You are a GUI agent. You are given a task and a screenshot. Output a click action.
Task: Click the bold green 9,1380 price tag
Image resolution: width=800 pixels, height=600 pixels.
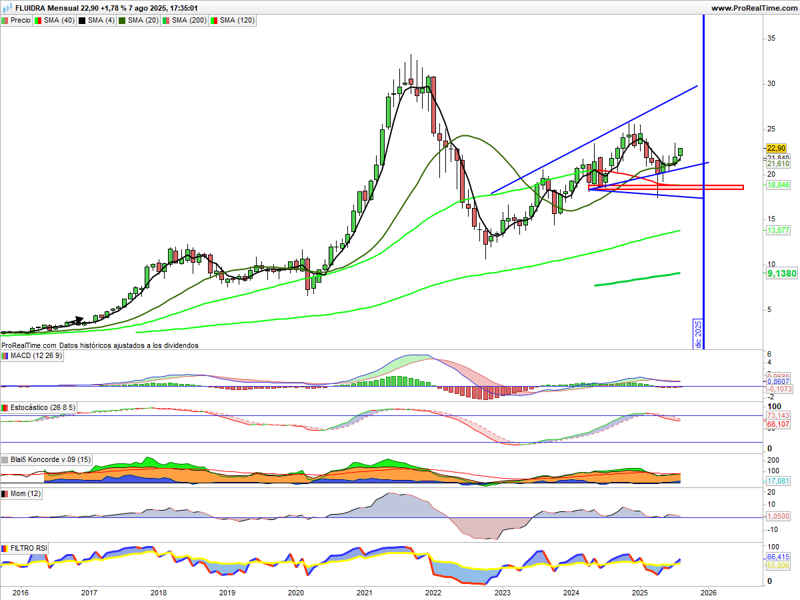tap(782, 274)
